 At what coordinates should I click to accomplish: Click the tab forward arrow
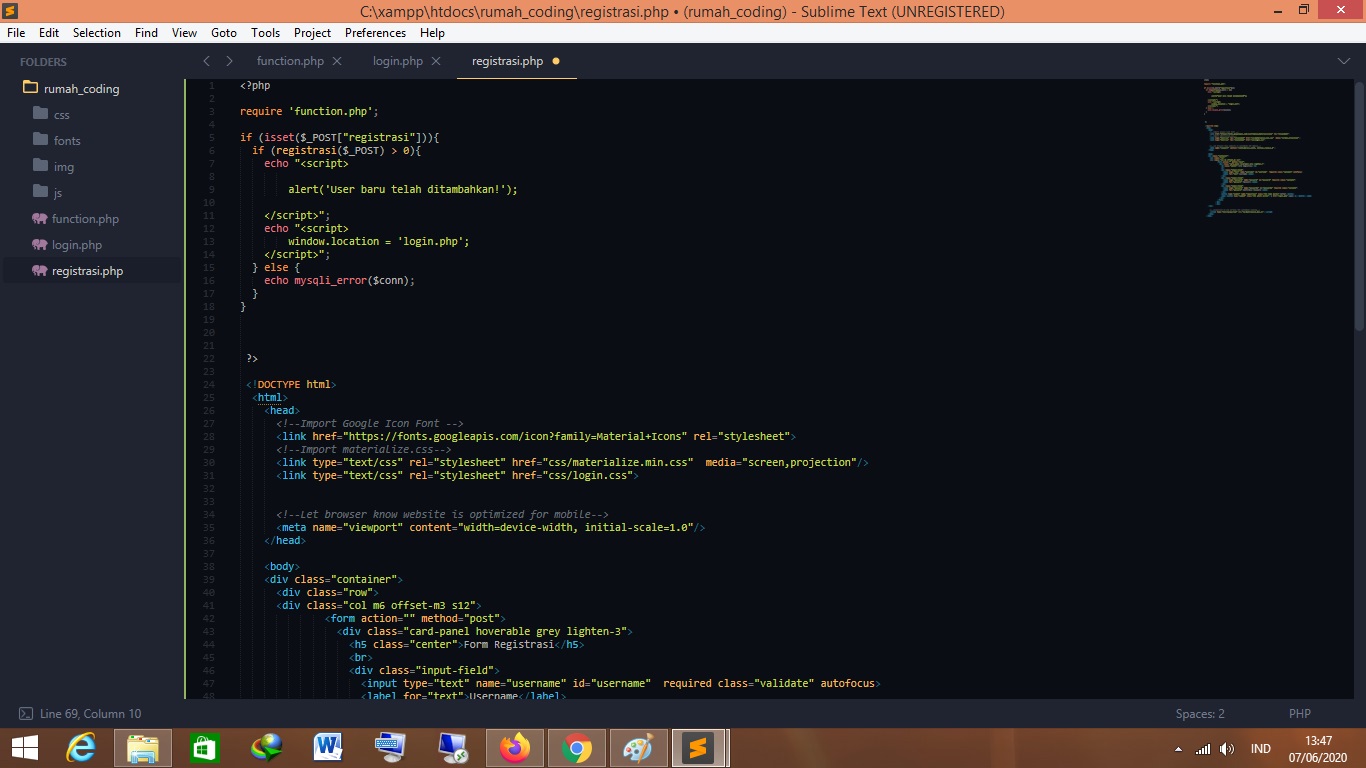click(229, 61)
